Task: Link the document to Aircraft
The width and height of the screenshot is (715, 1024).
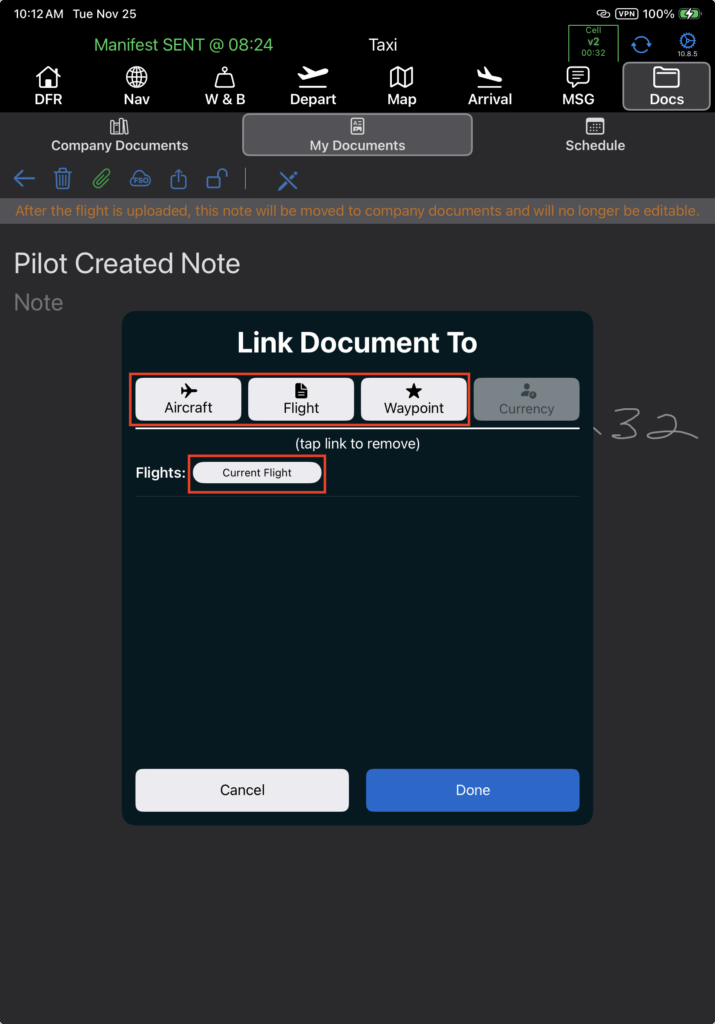Action: click(188, 399)
